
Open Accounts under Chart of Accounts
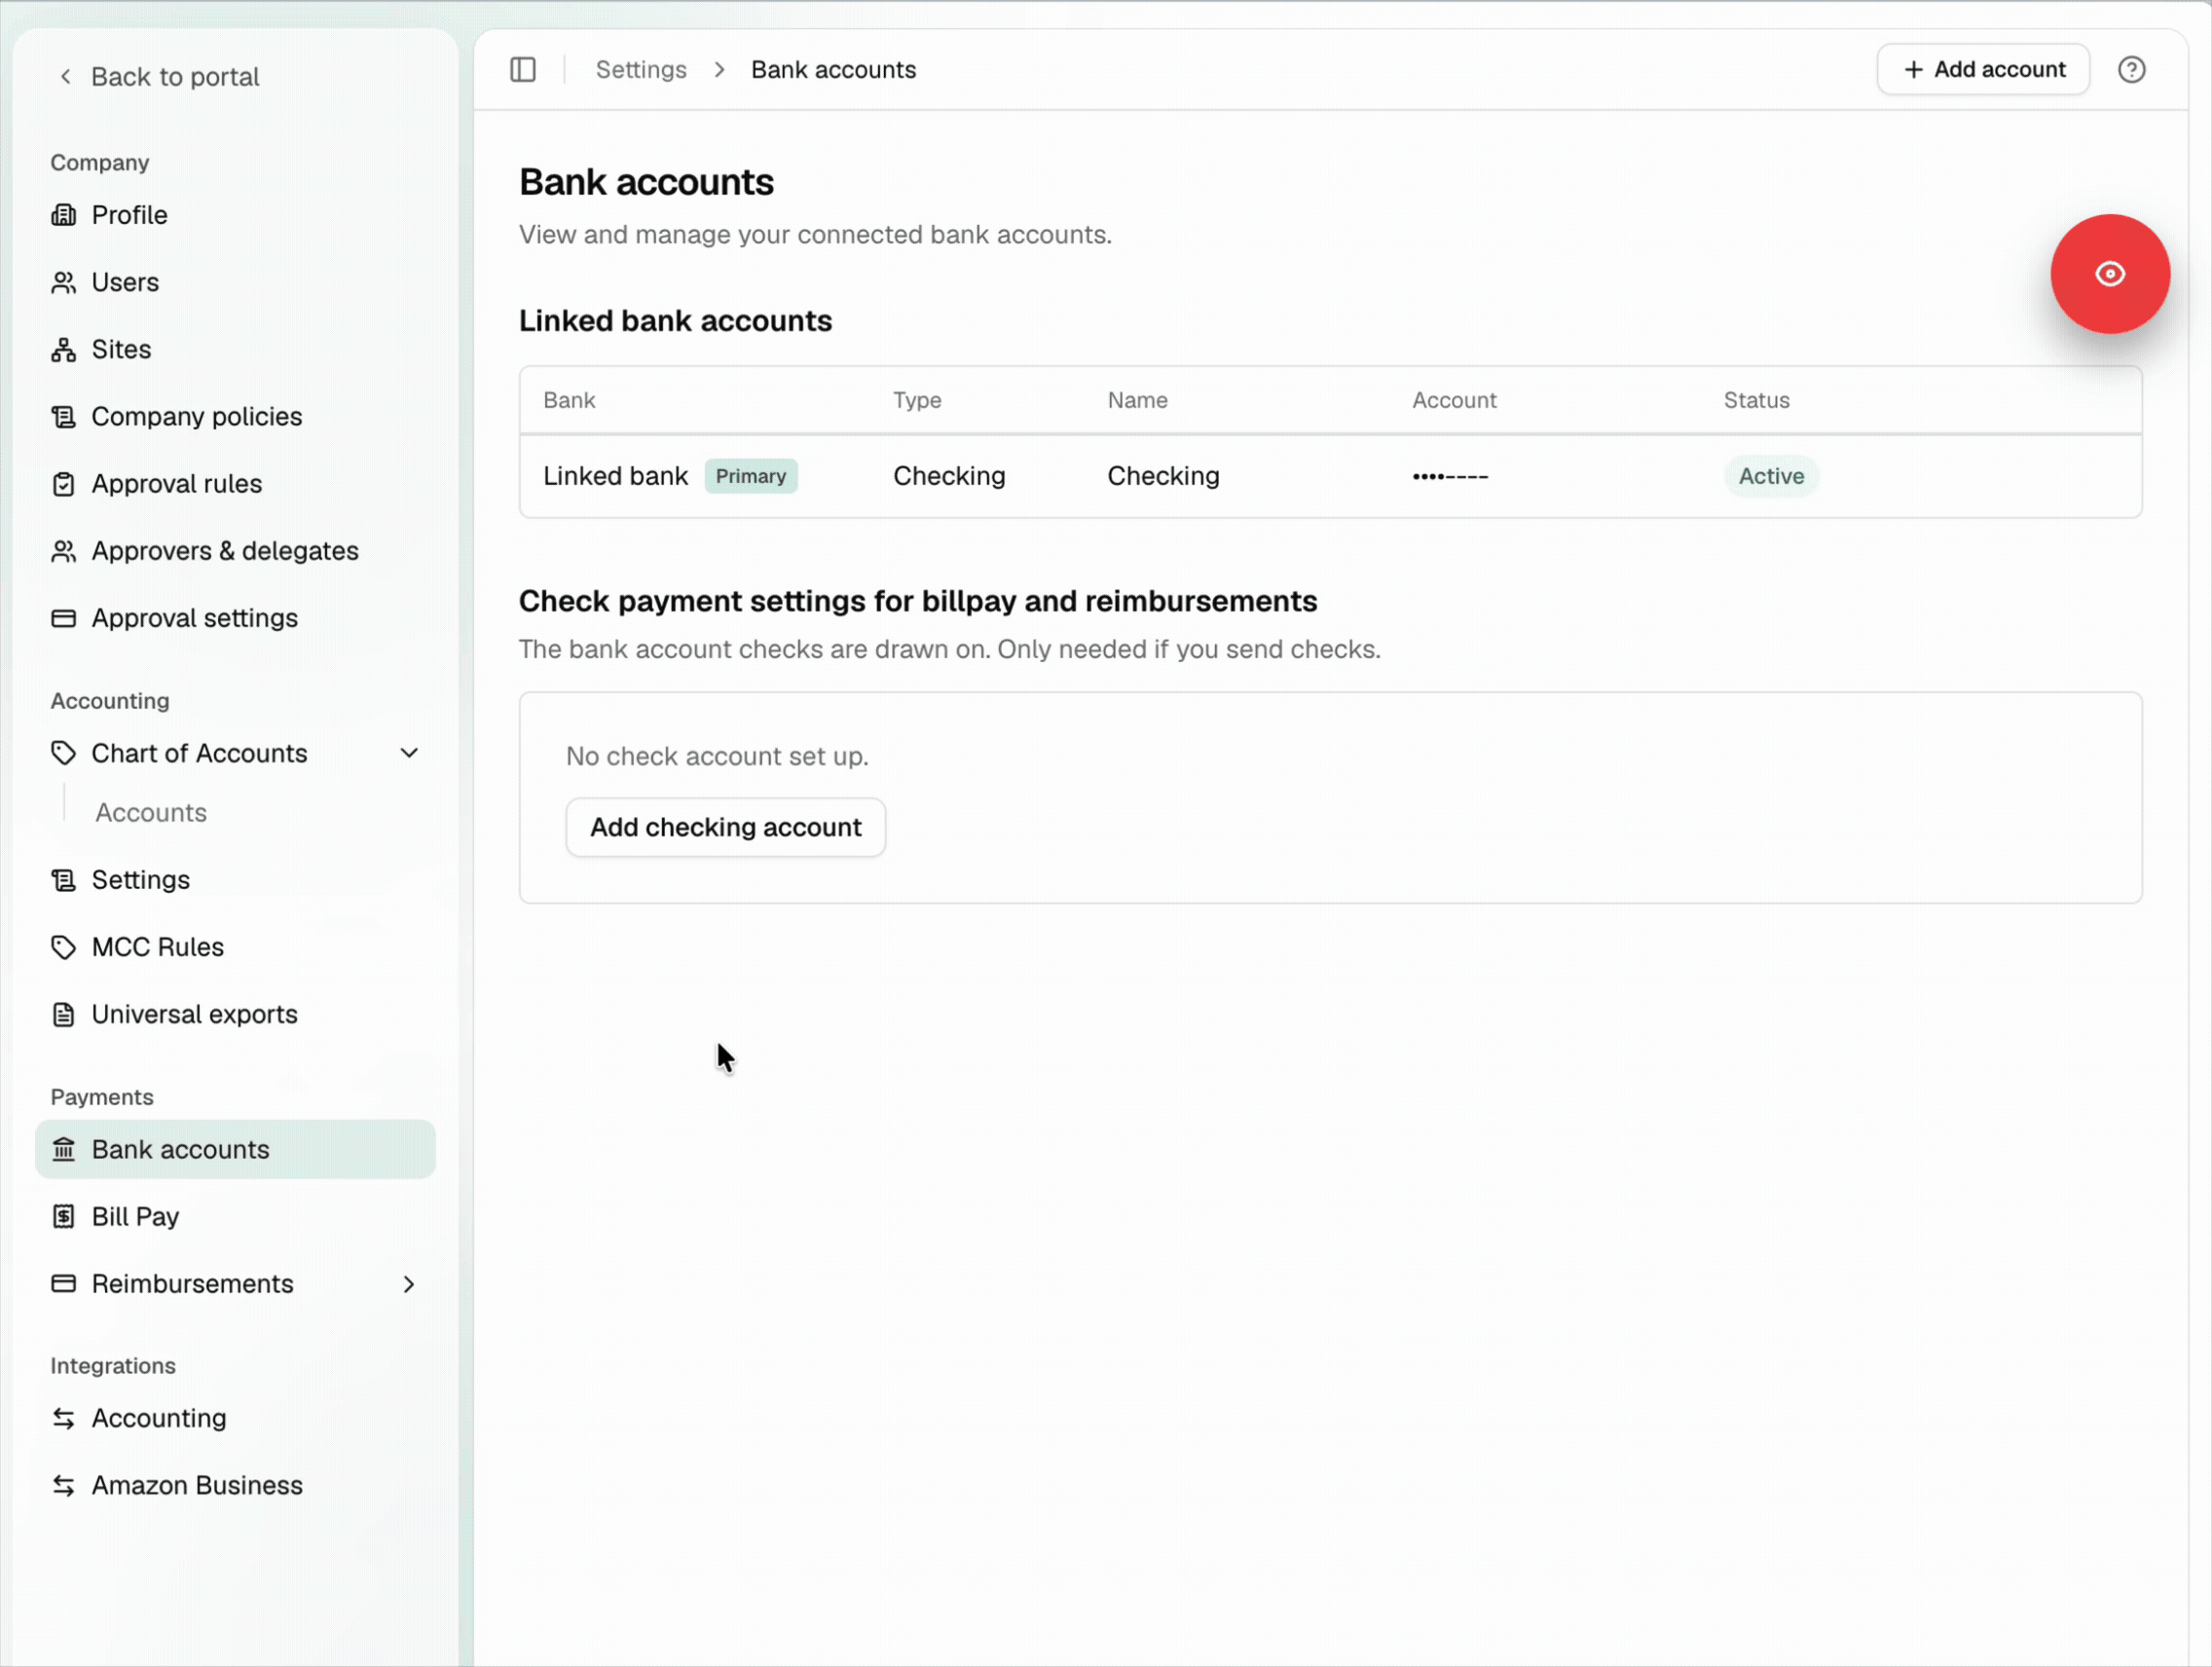tap(151, 813)
